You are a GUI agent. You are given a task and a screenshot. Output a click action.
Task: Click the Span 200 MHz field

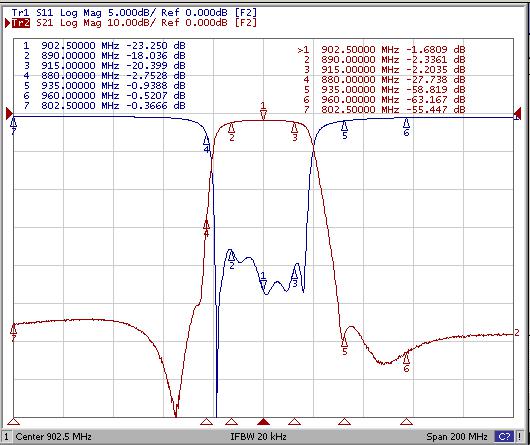tap(457, 437)
